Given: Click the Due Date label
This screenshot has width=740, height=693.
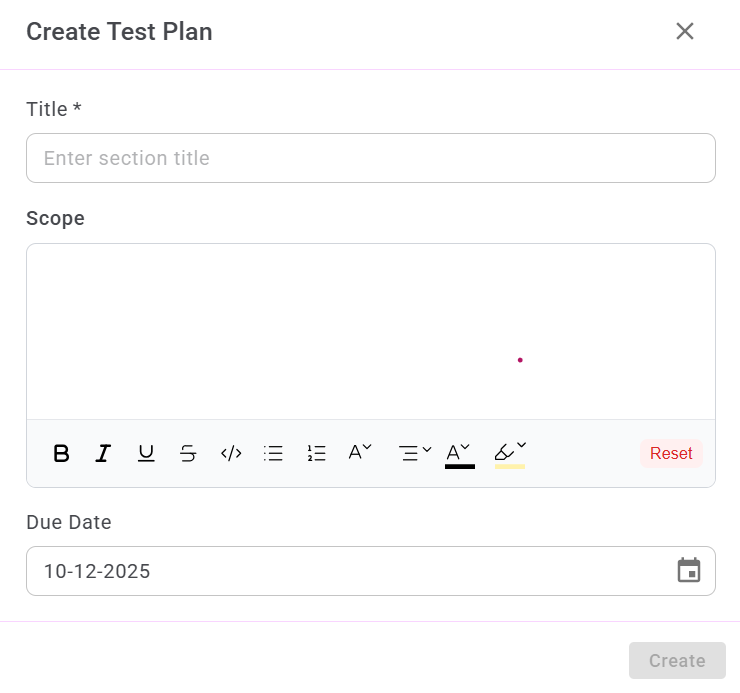Looking at the screenshot, I should 69,522.
